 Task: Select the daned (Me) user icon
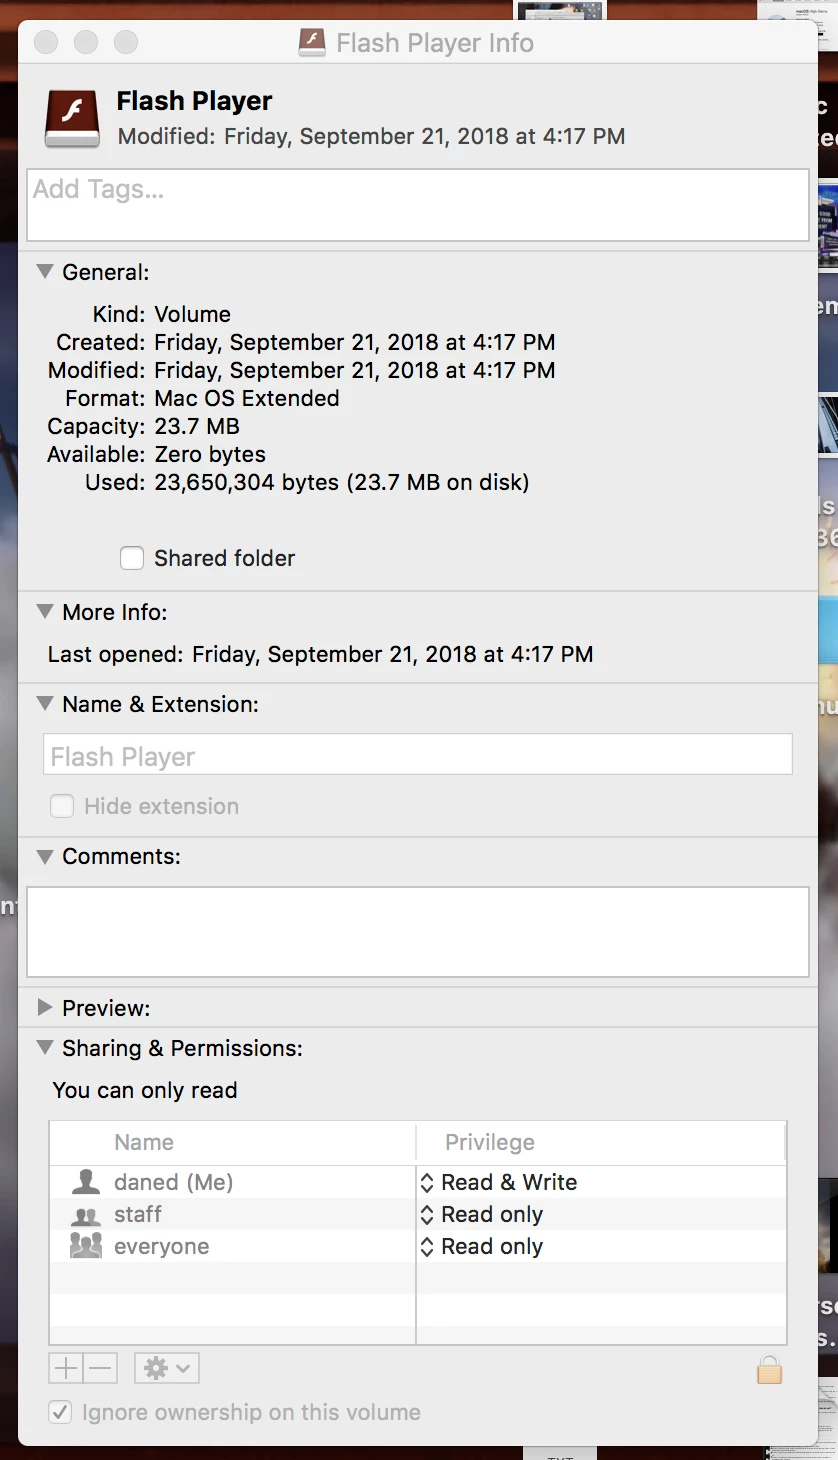[86, 1182]
